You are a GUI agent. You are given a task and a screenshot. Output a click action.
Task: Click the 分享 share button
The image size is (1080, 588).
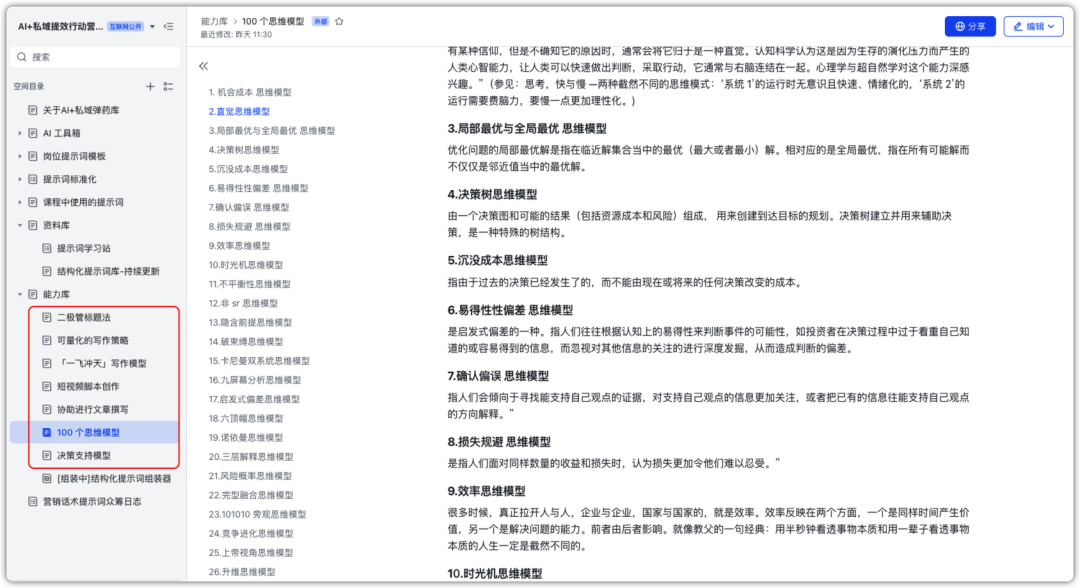pos(972,27)
